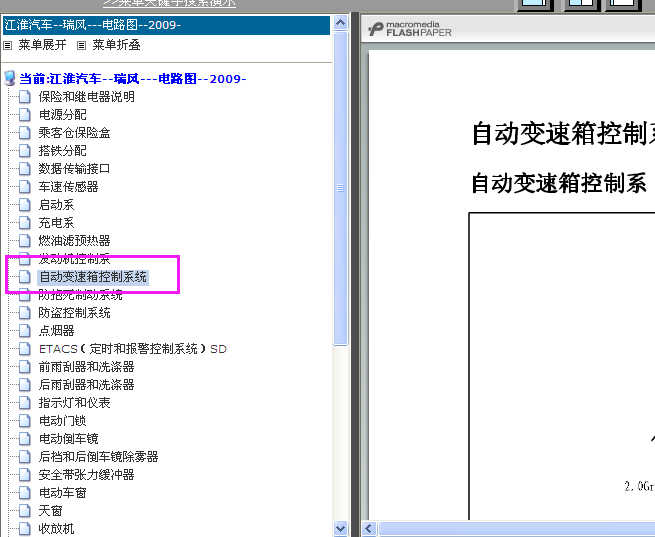Click page icon next to 自动变速箱控制系统
The image size is (655, 537).
click(25, 276)
